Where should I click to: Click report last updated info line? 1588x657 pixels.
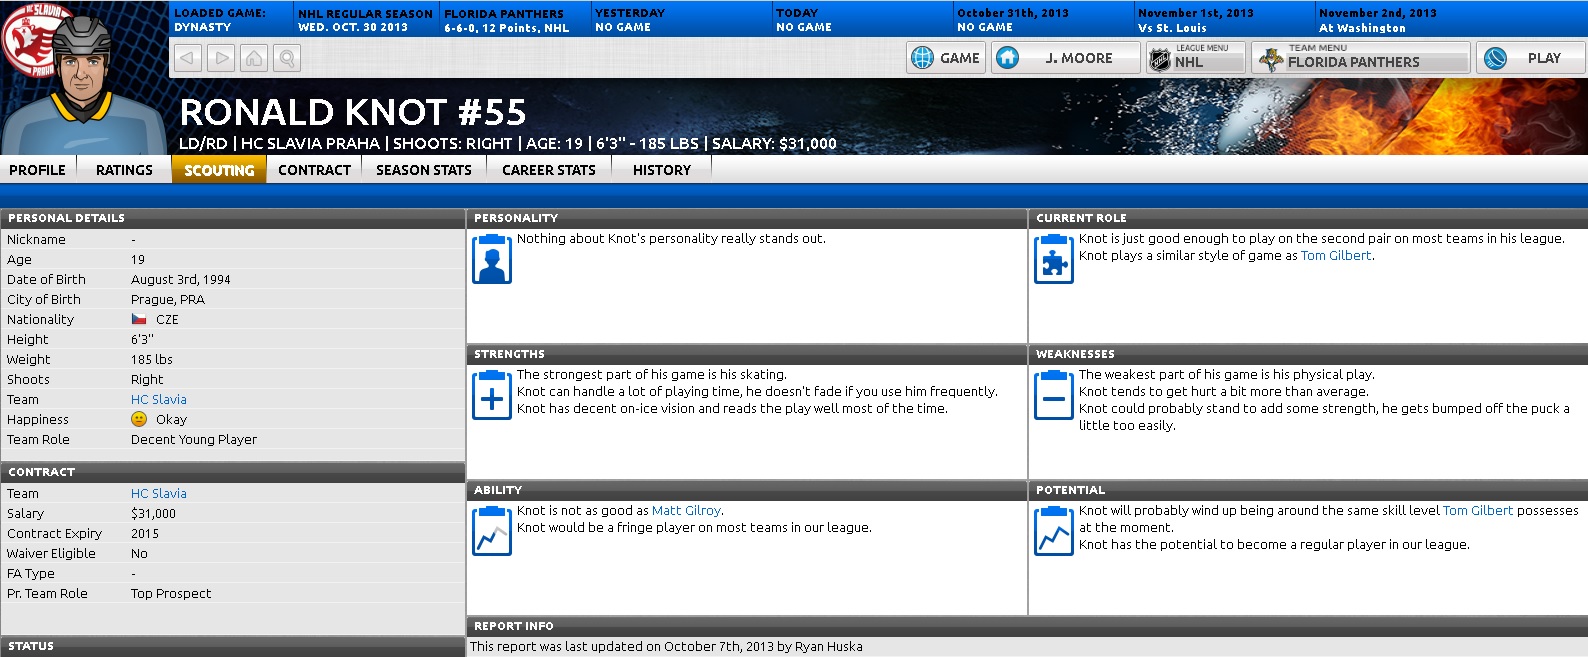[666, 646]
